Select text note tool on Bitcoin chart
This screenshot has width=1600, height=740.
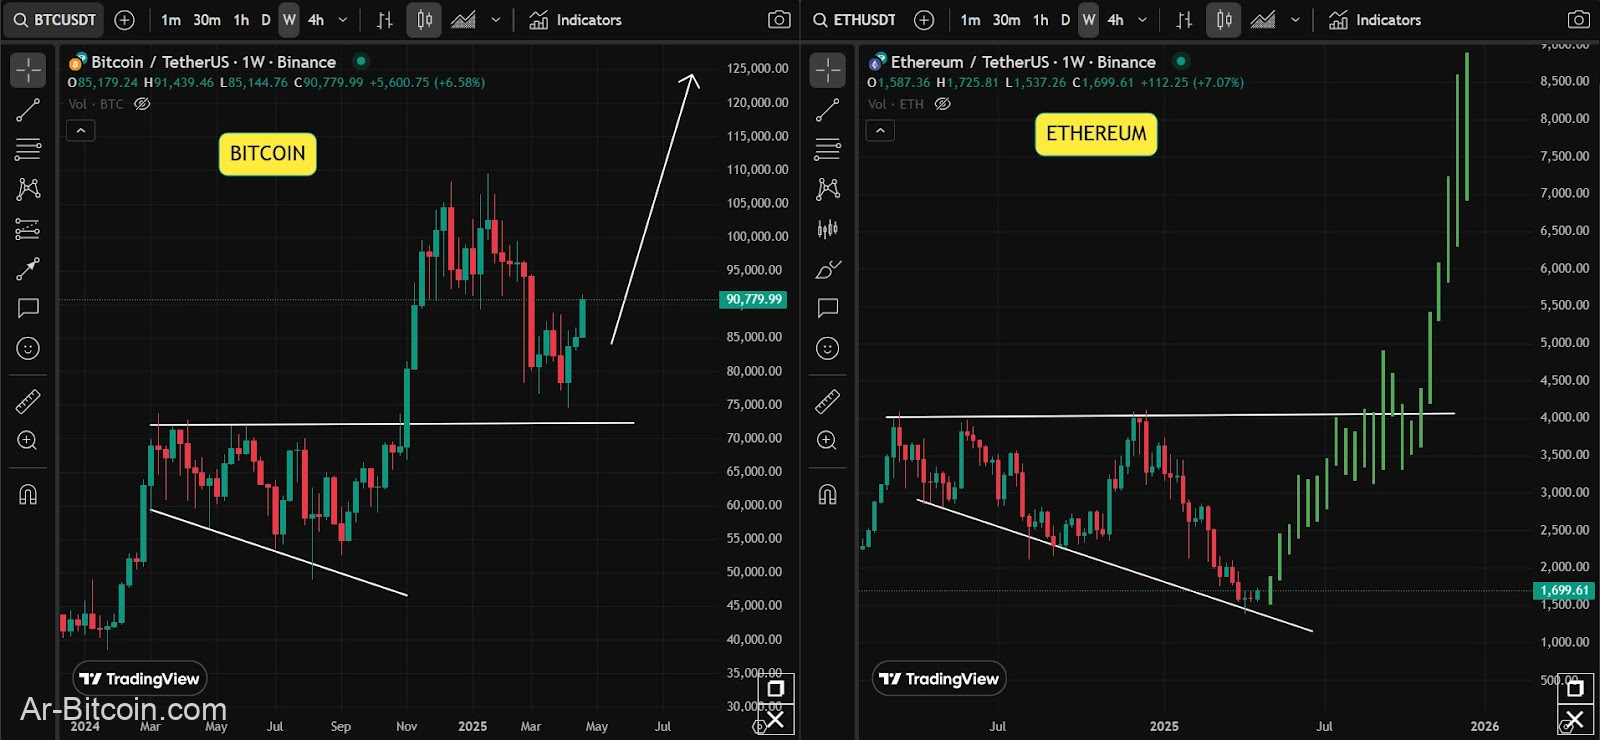(28, 308)
